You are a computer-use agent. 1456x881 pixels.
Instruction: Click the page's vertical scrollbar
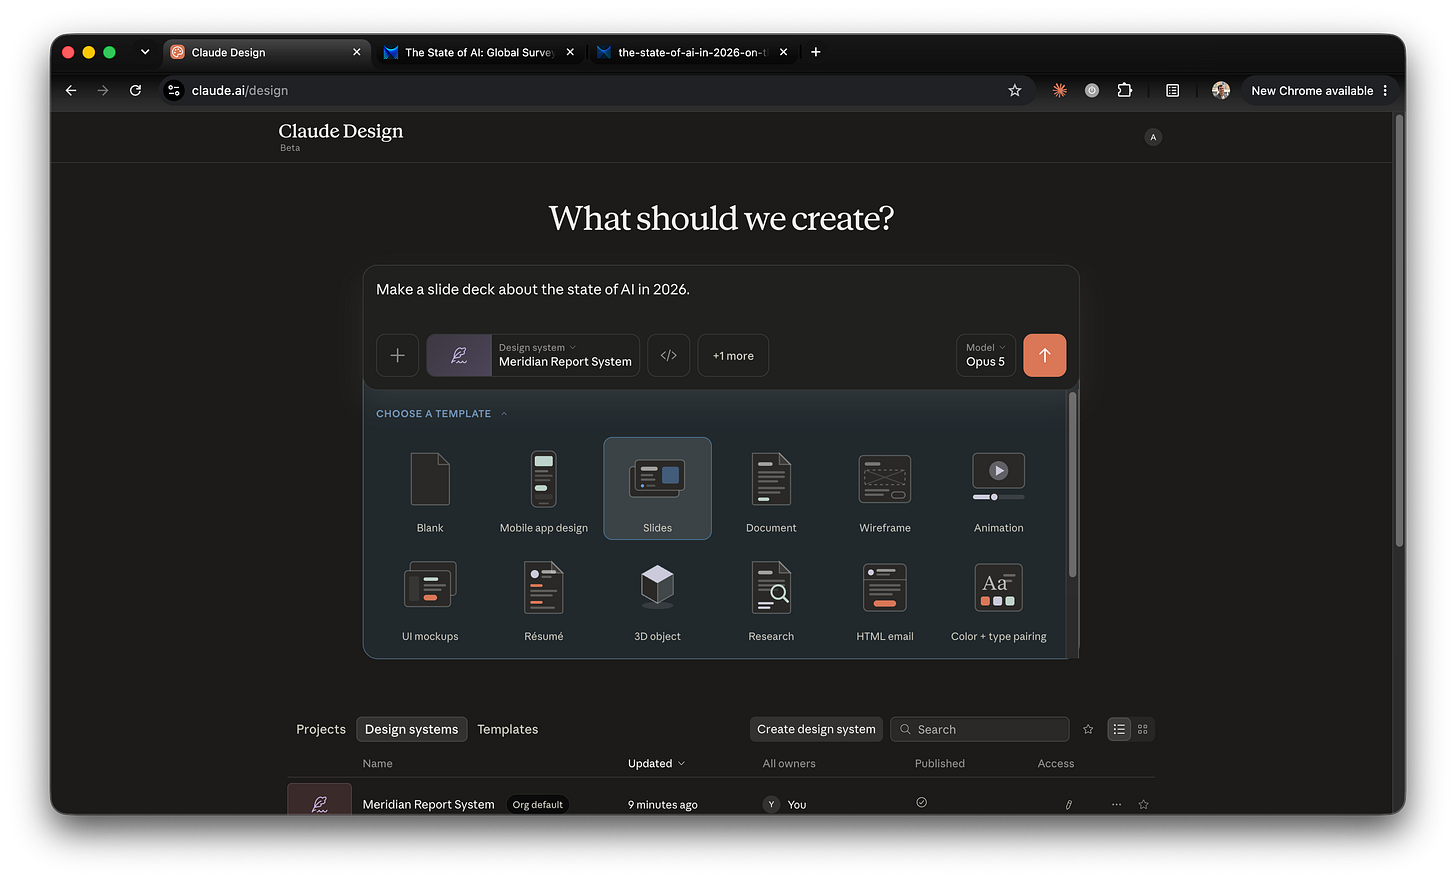(x=1399, y=330)
